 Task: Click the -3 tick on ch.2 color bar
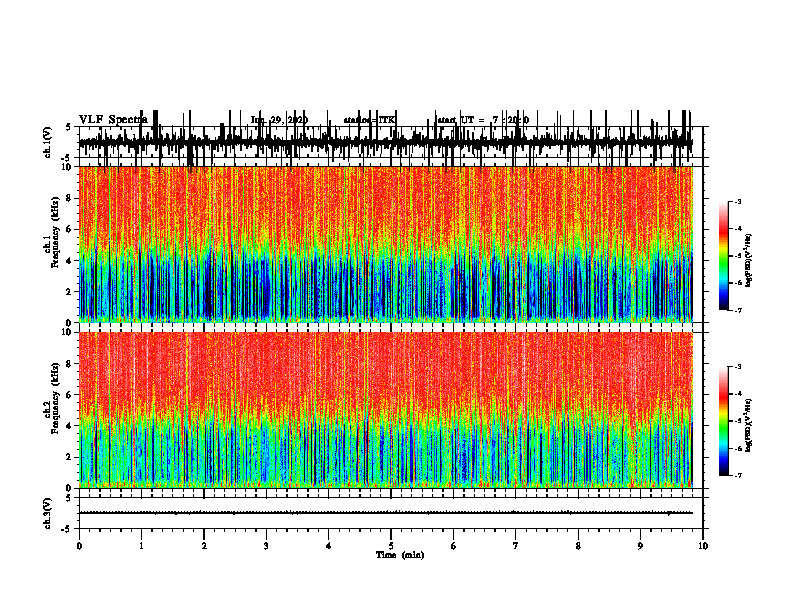point(738,367)
